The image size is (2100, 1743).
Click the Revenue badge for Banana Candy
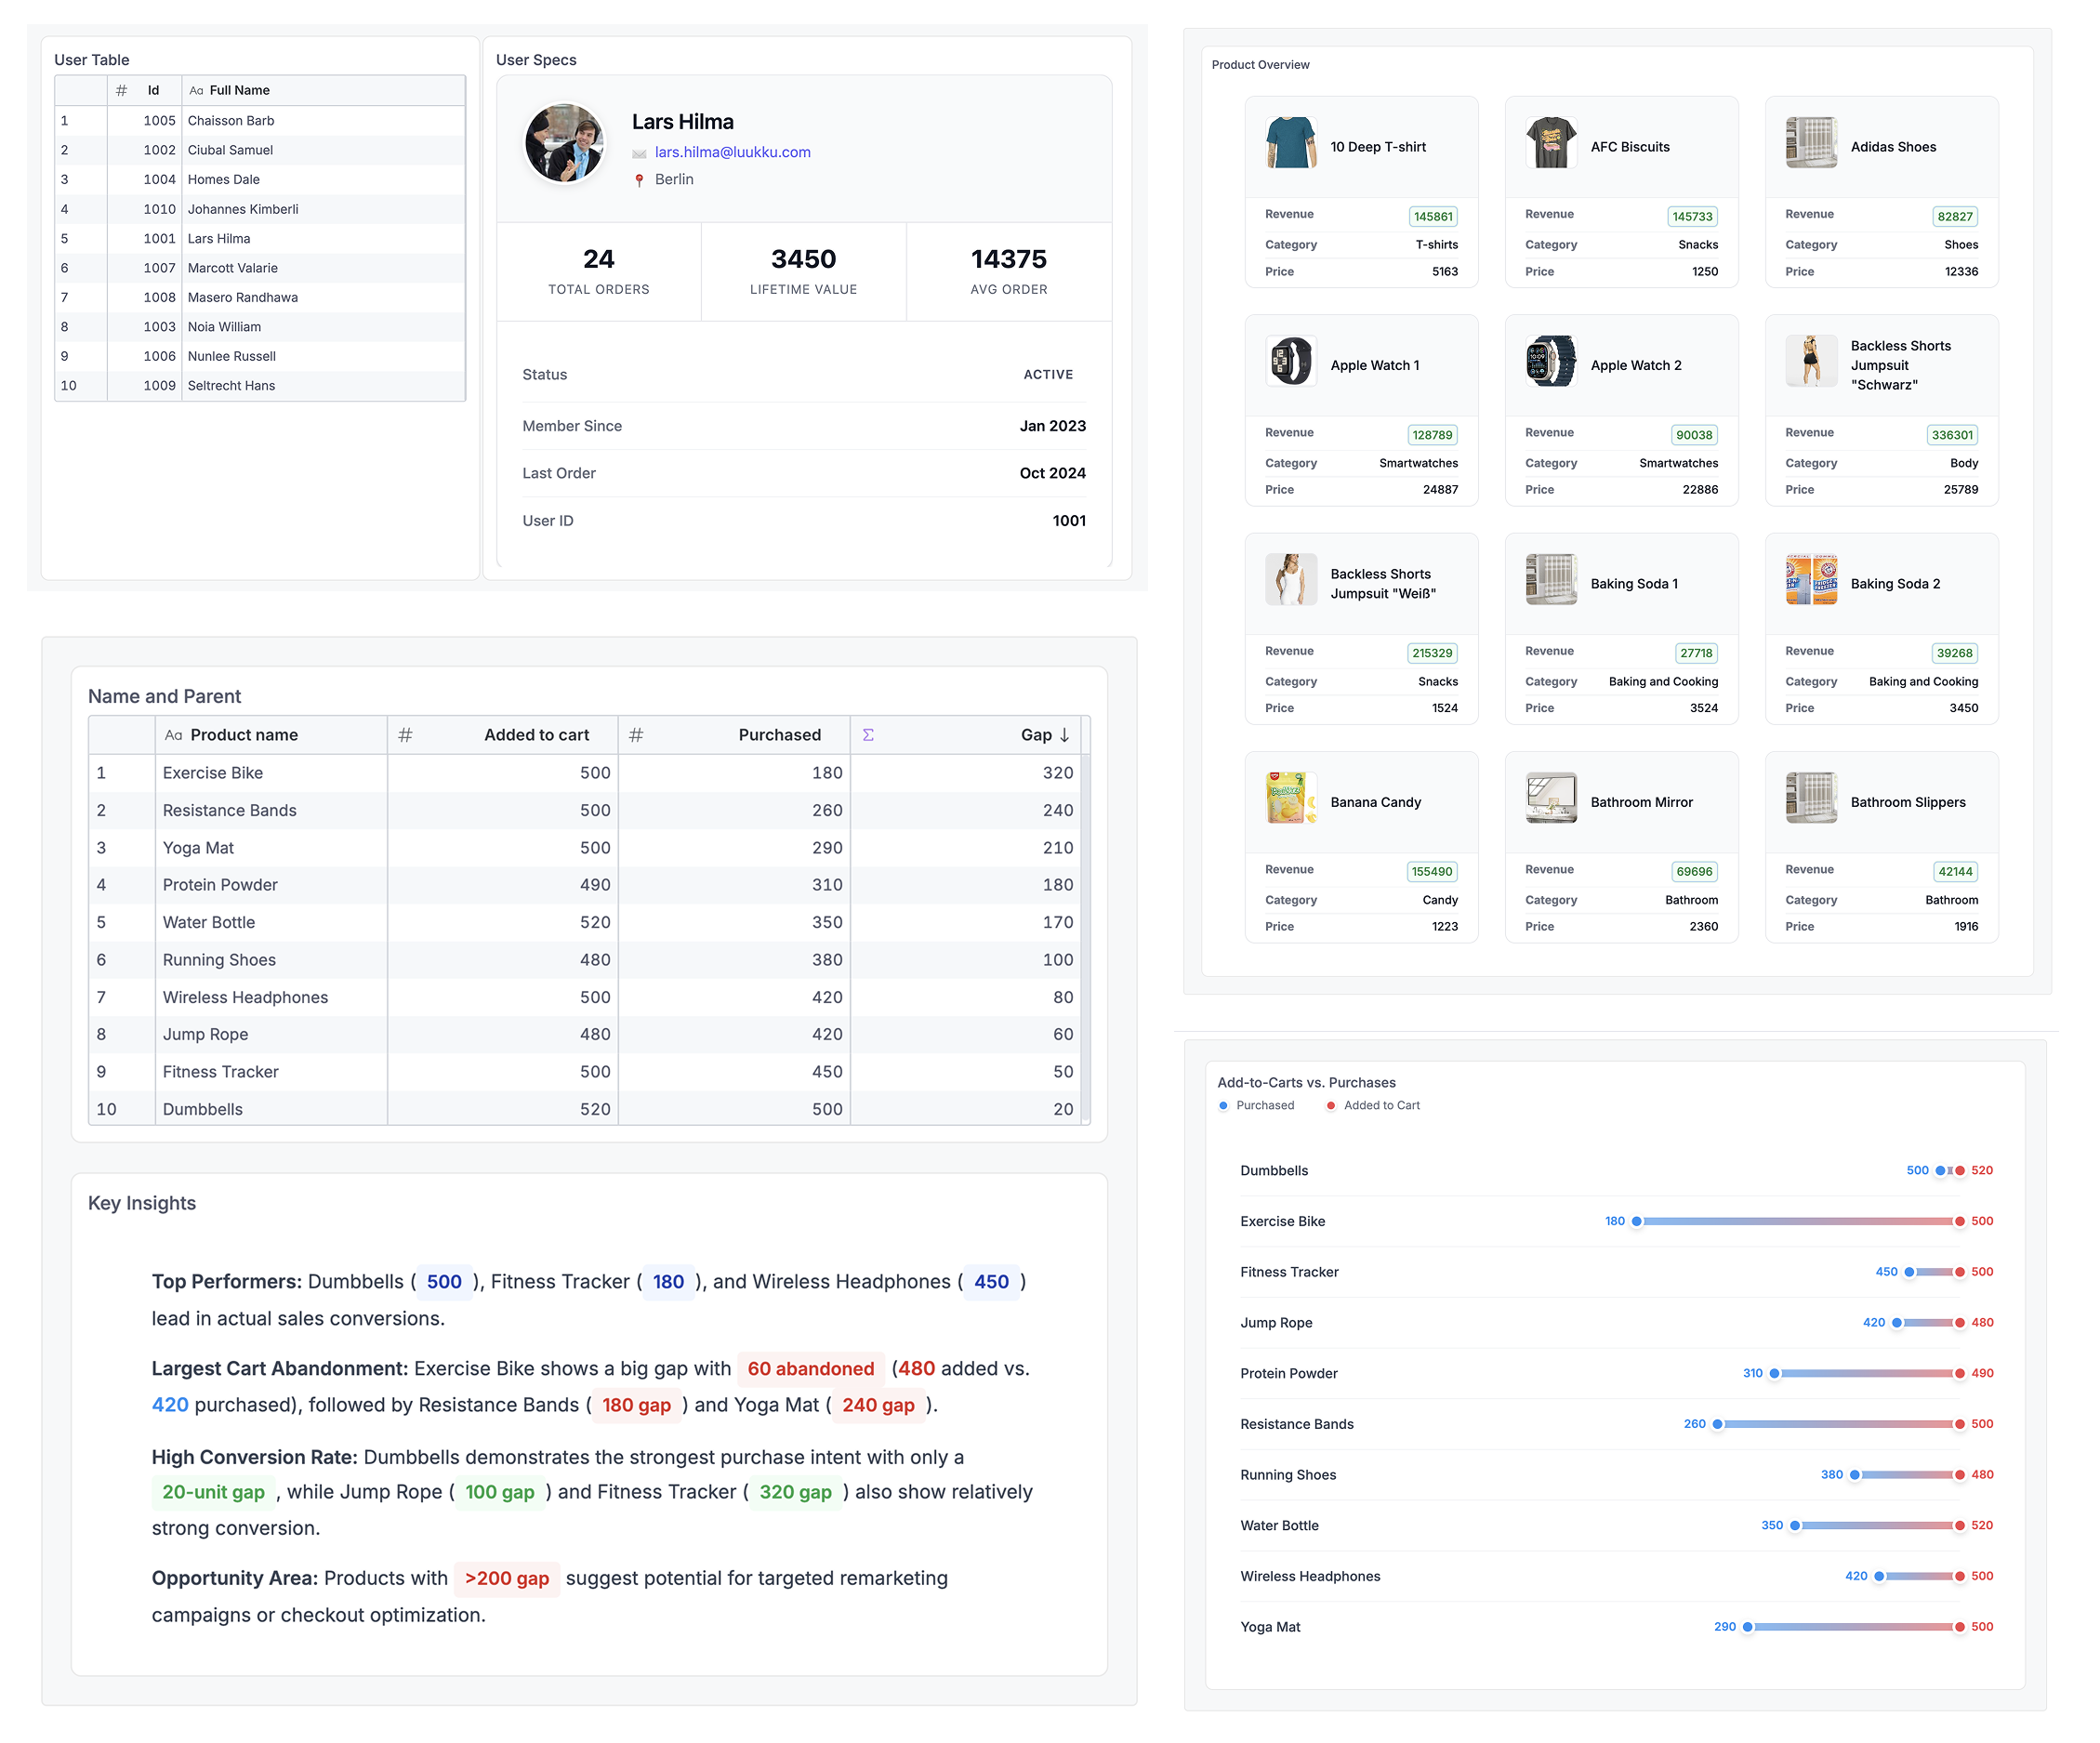[x=1432, y=871]
